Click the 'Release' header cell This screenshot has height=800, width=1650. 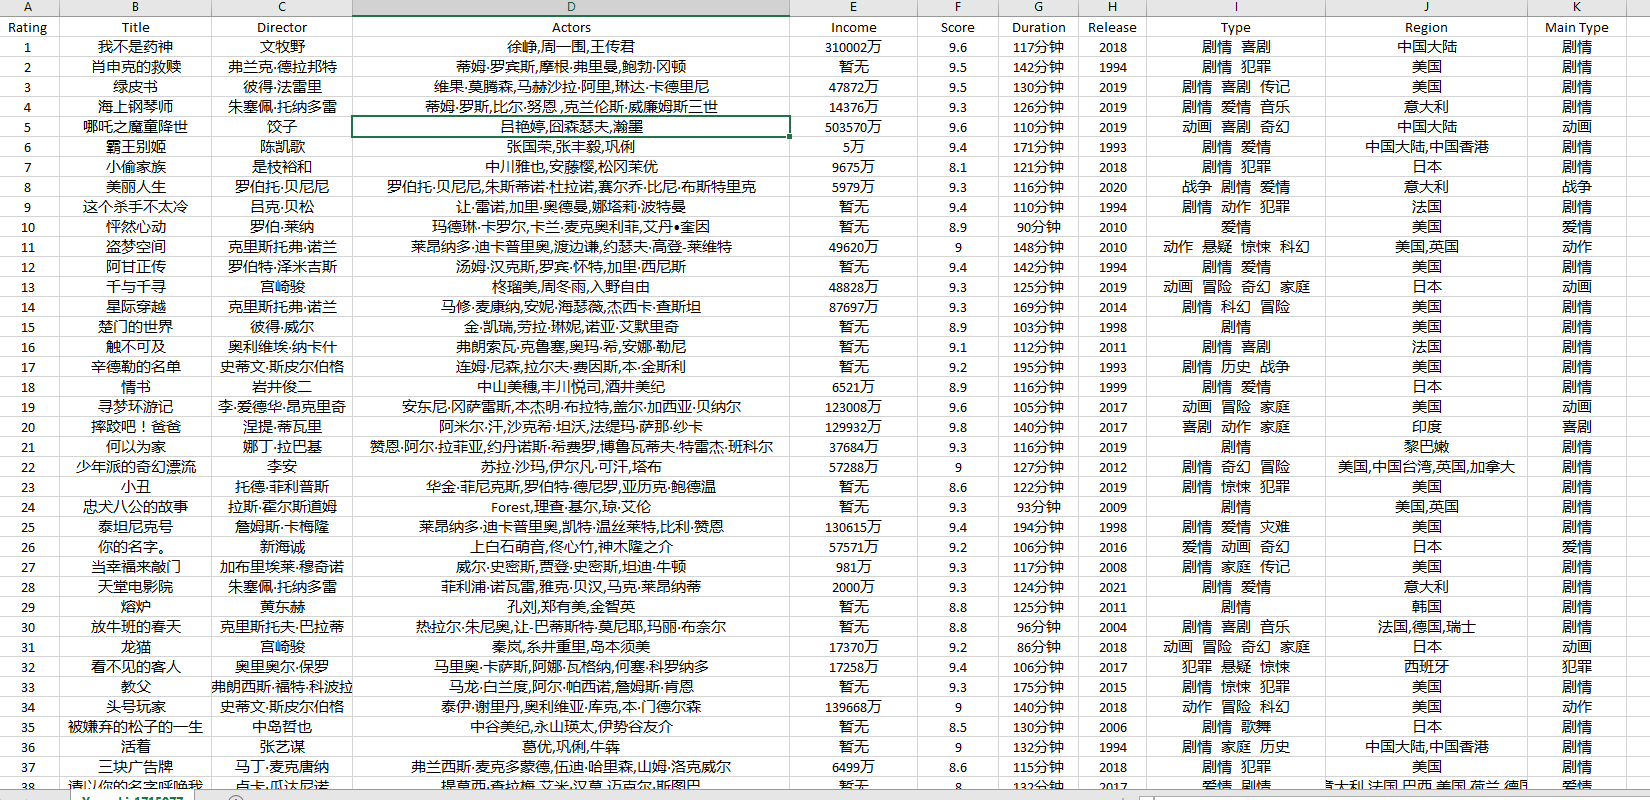click(x=1112, y=27)
